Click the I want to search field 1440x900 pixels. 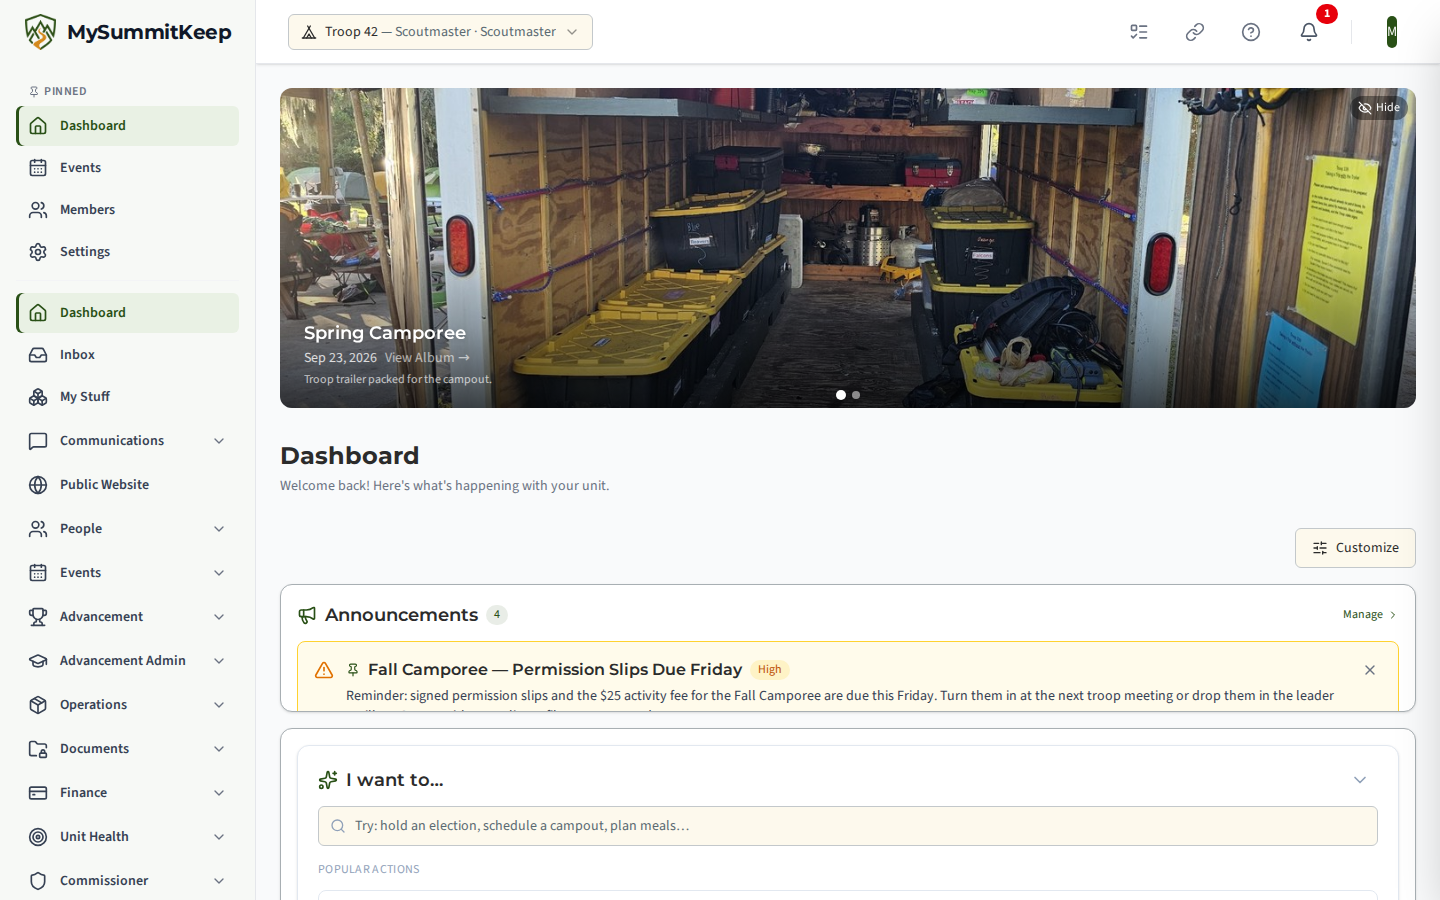coord(848,826)
